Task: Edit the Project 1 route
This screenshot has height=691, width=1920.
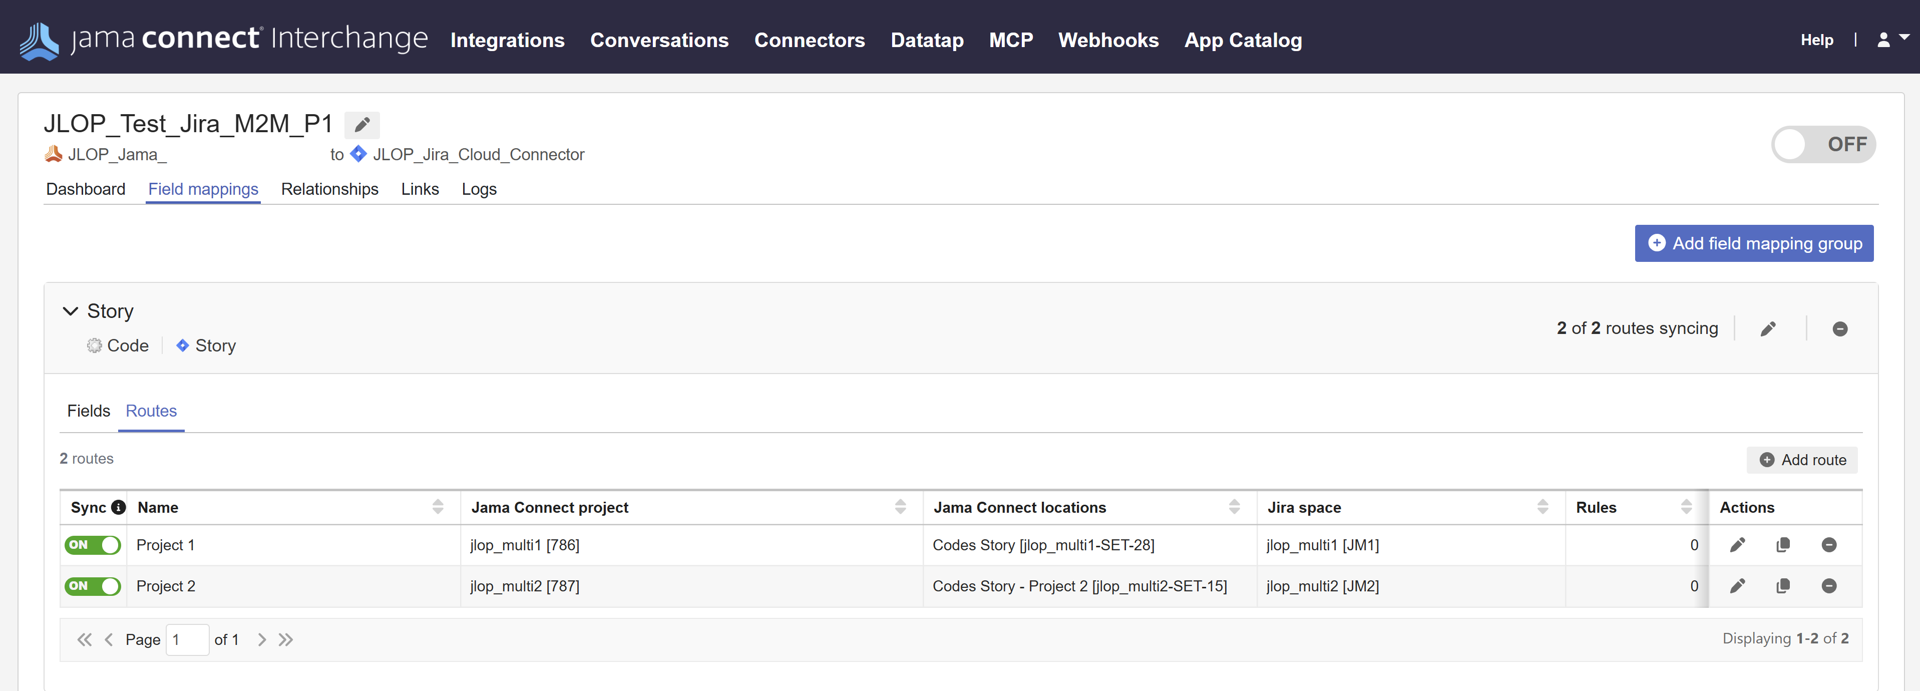Action: tap(1738, 545)
